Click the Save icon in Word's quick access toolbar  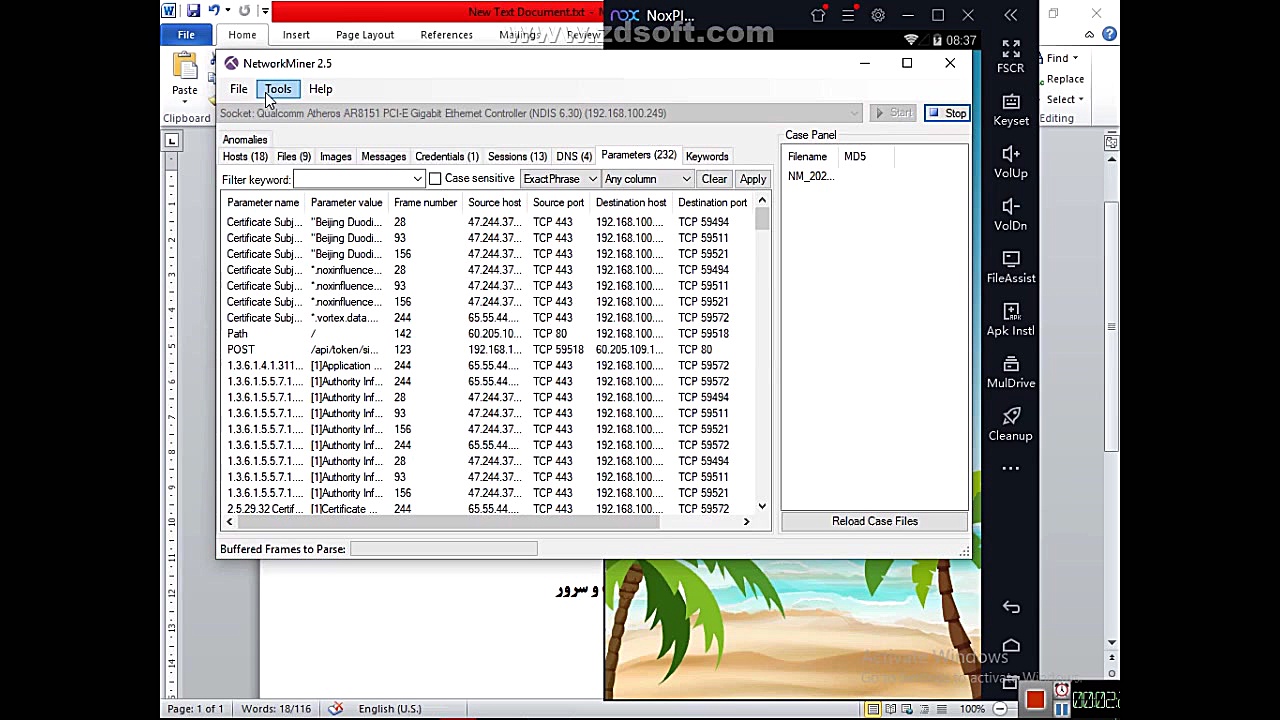pyautogui.click(x=193, y=11)
